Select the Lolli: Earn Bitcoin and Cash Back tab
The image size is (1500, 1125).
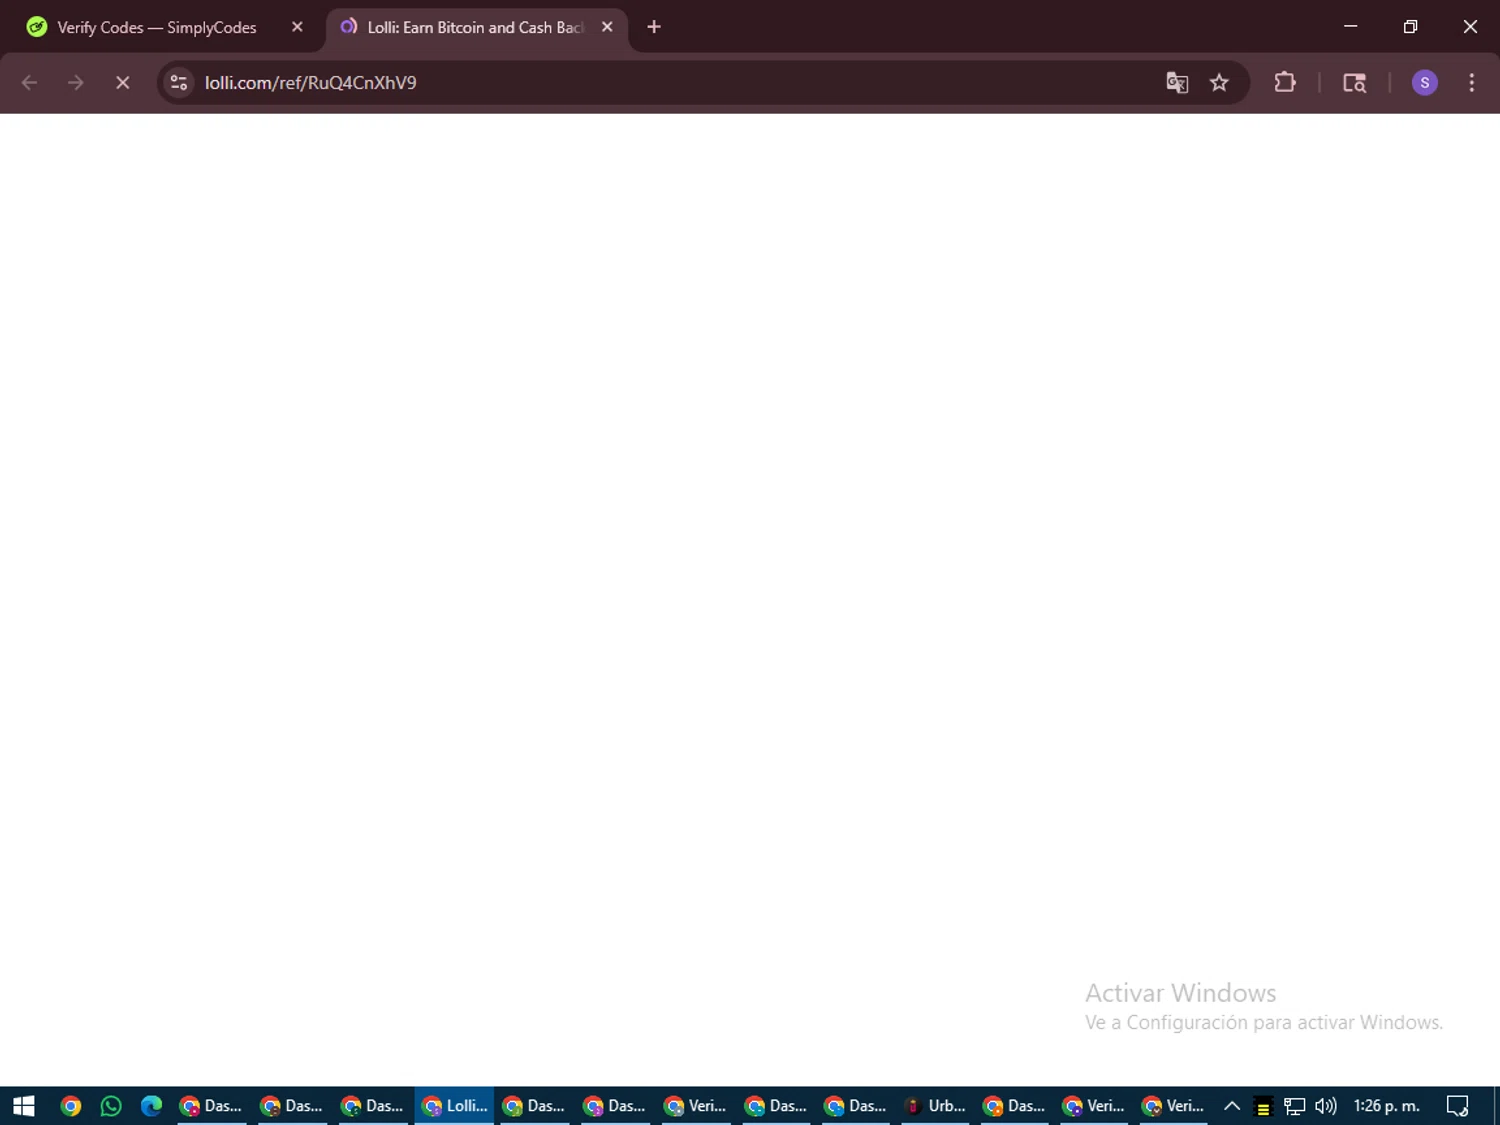[x=476, y=28]
